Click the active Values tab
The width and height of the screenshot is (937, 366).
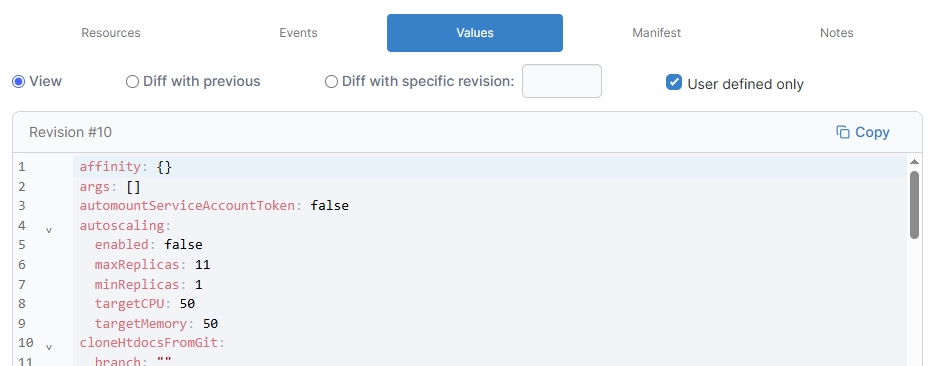point(475,33)
